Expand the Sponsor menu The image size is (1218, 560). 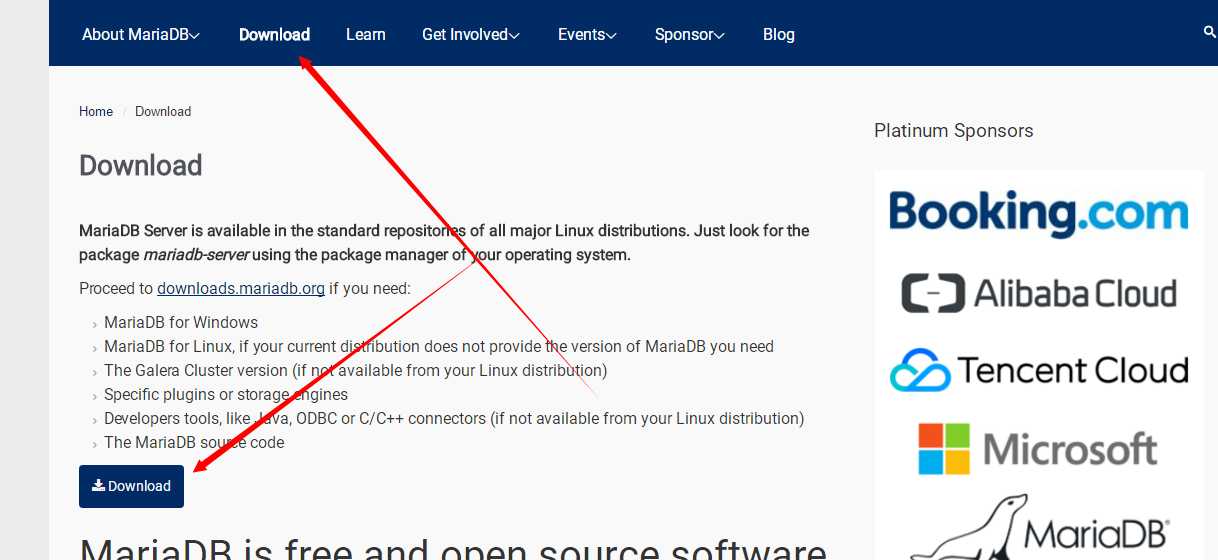click(690, 34)
